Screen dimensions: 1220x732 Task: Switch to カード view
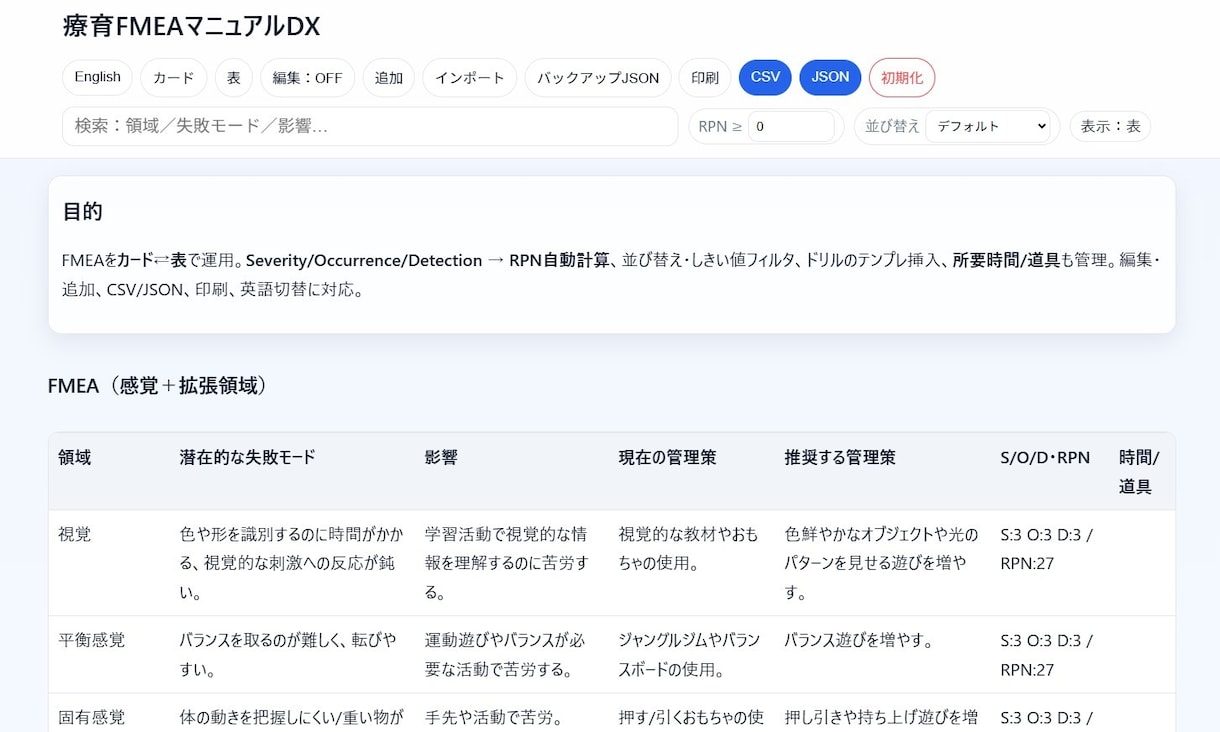point(174,77)
